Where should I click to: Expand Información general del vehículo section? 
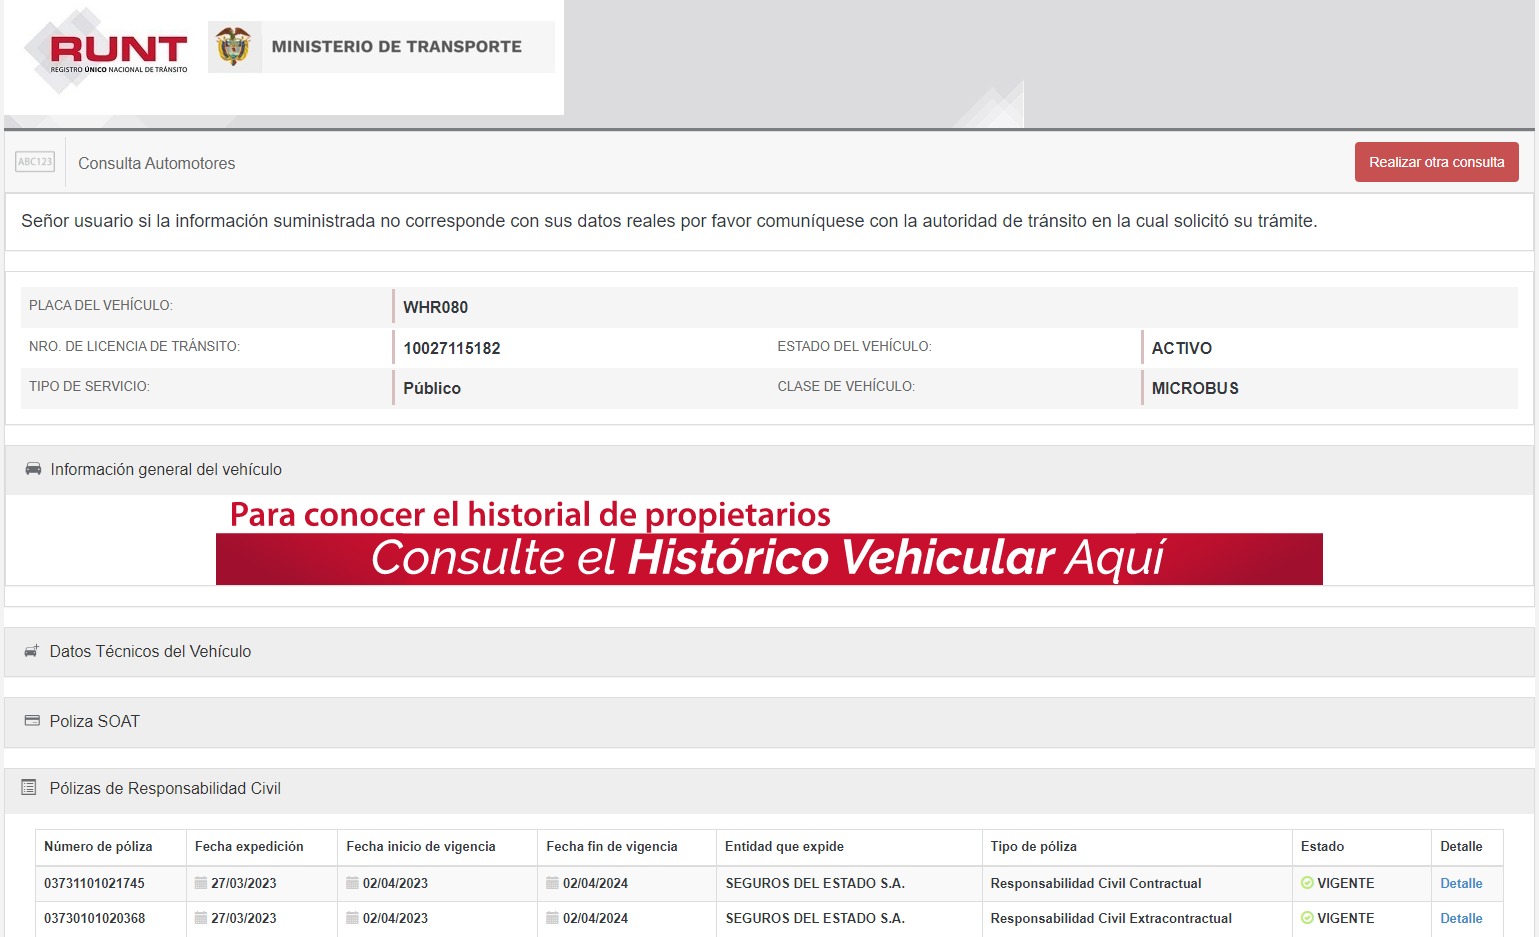(x=166, y=470)
